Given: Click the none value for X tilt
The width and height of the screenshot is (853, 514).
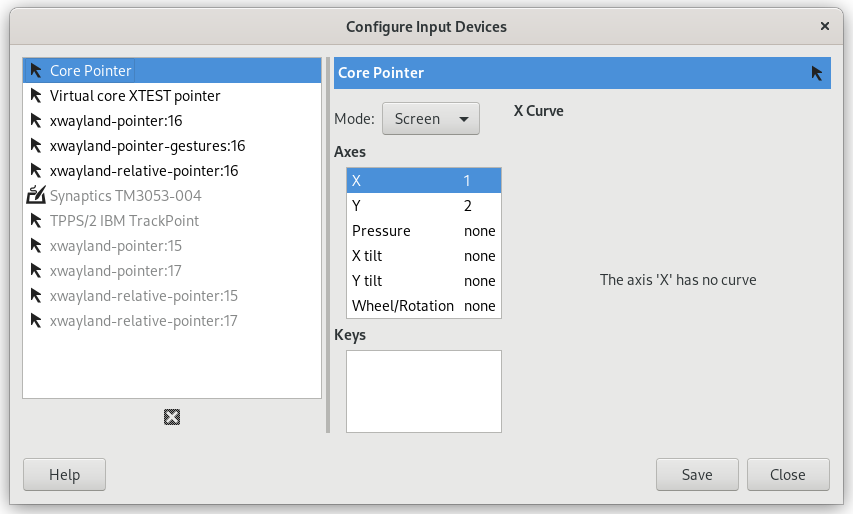Looking at the screenshot, I should pos(479,256).
